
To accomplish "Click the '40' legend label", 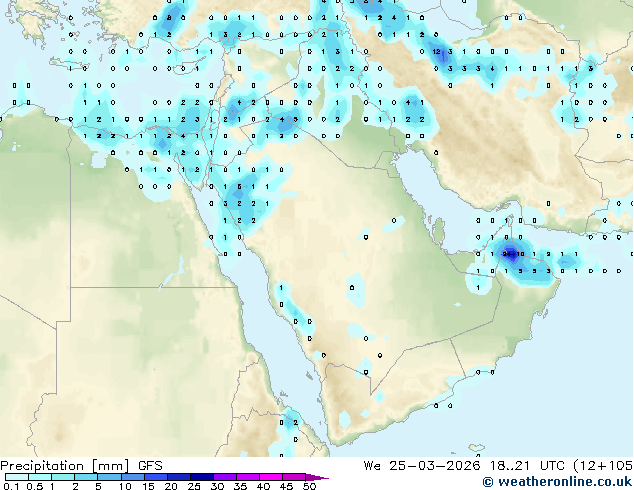I will point(263,486).
